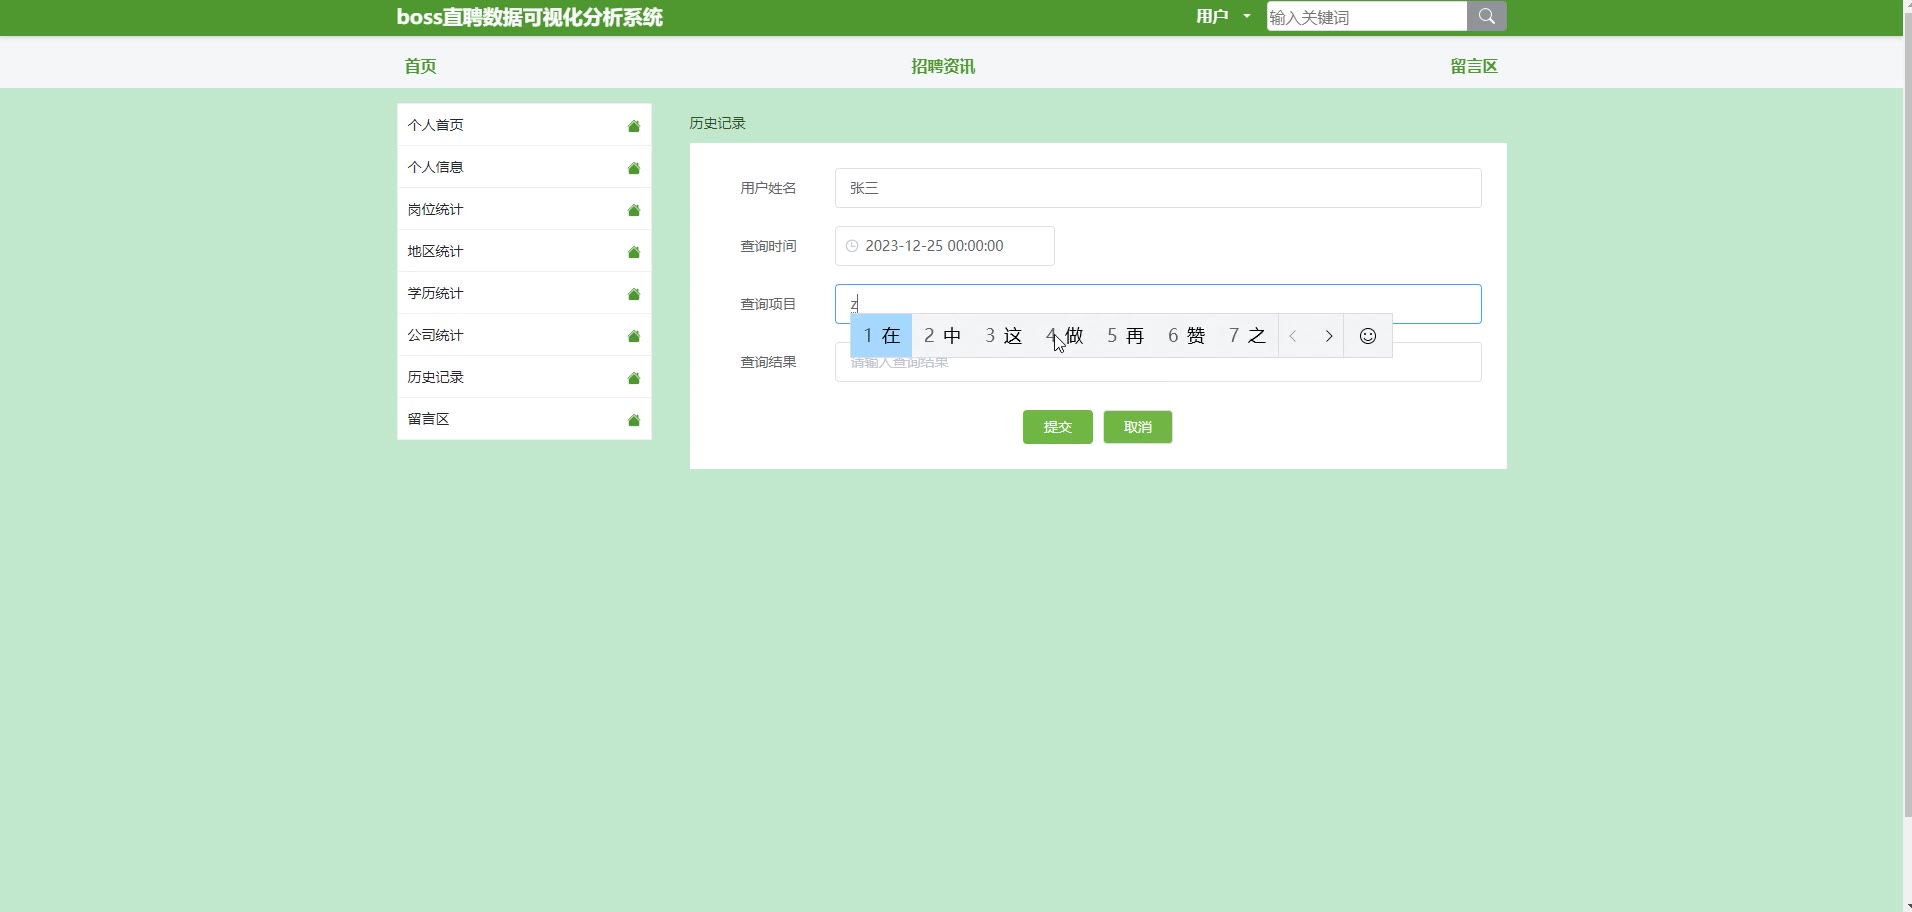The height and width of the screenshot is (912, 1912).
Task: Open the emoji smiley in IME bar
Action: coord(1367,336)
